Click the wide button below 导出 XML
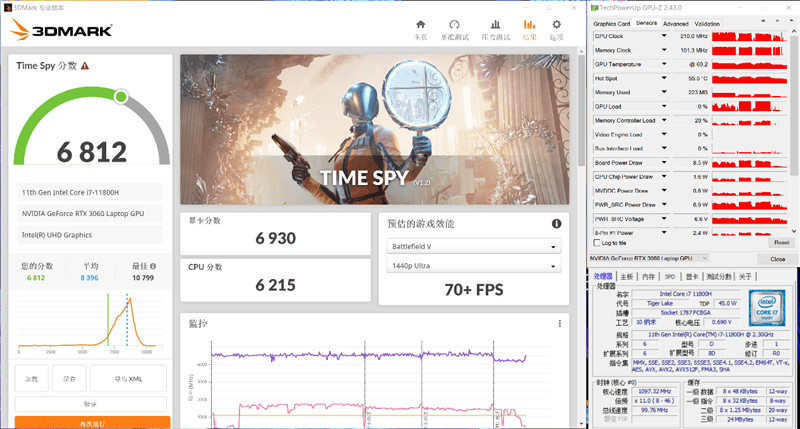800x429 pixels. coord(90,404)
